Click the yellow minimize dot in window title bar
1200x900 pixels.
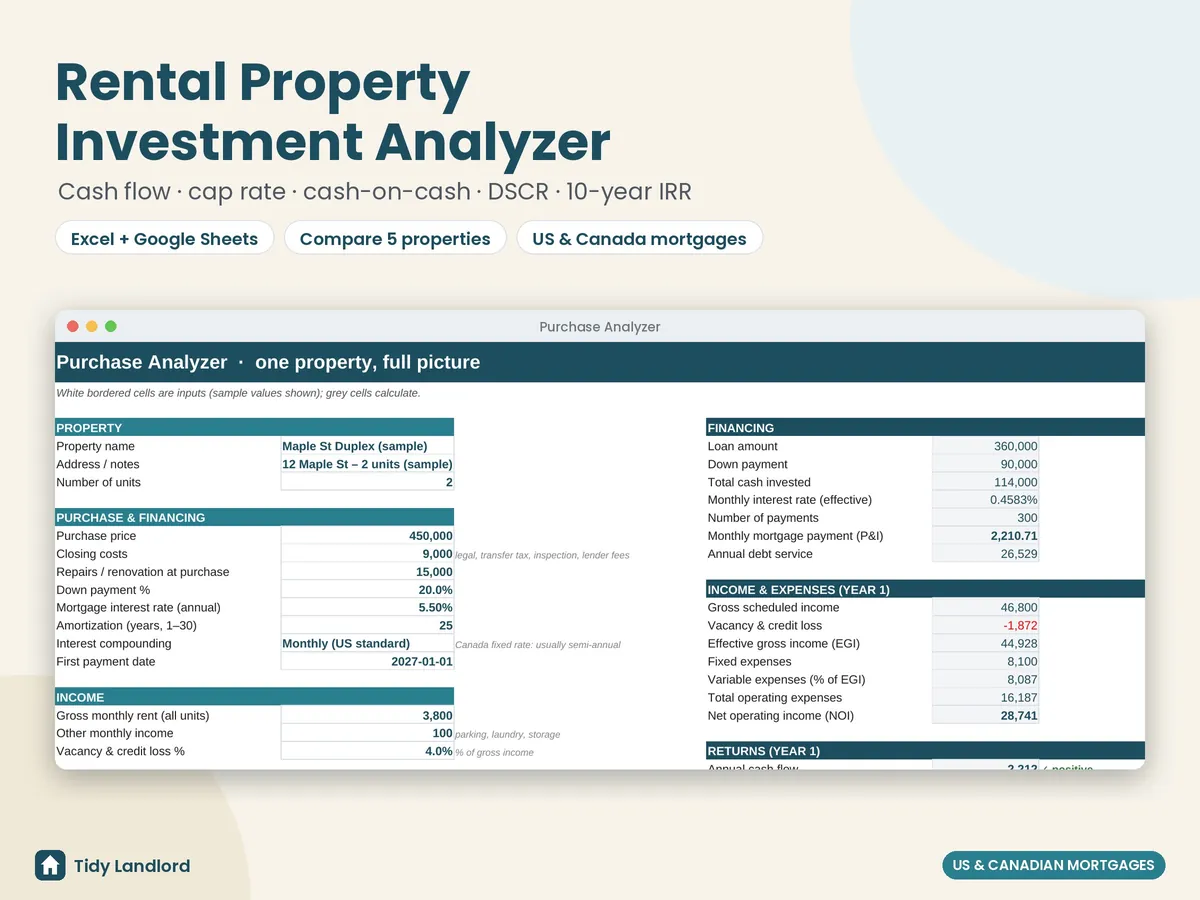[92, 326]
